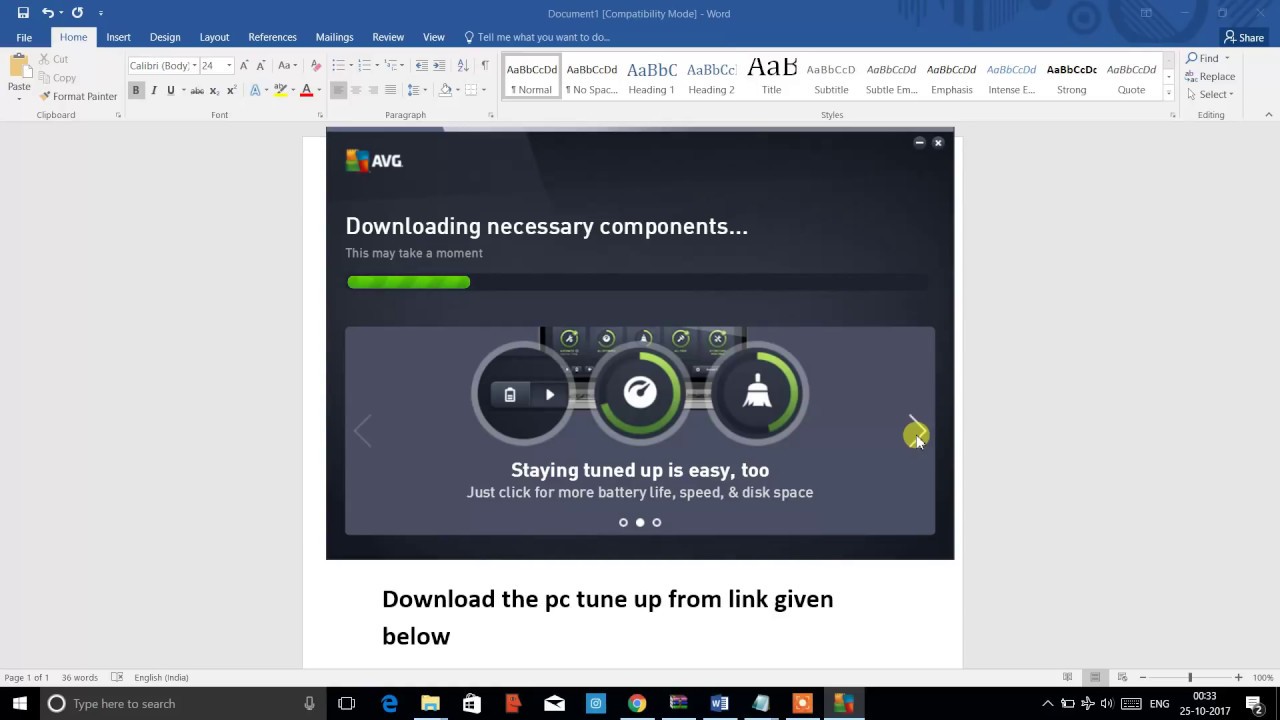Open the Change Case Aa dropdown
The height and width of the screenshot is (720, 1280).
click(x=288, y=65)
